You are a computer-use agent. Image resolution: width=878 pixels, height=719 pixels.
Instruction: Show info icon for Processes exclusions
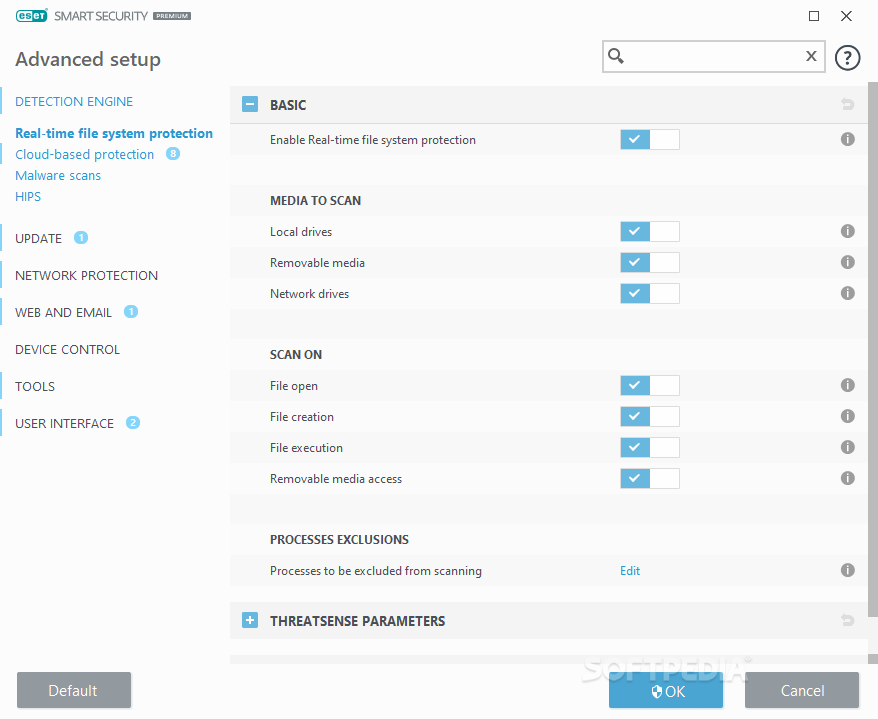847,570
